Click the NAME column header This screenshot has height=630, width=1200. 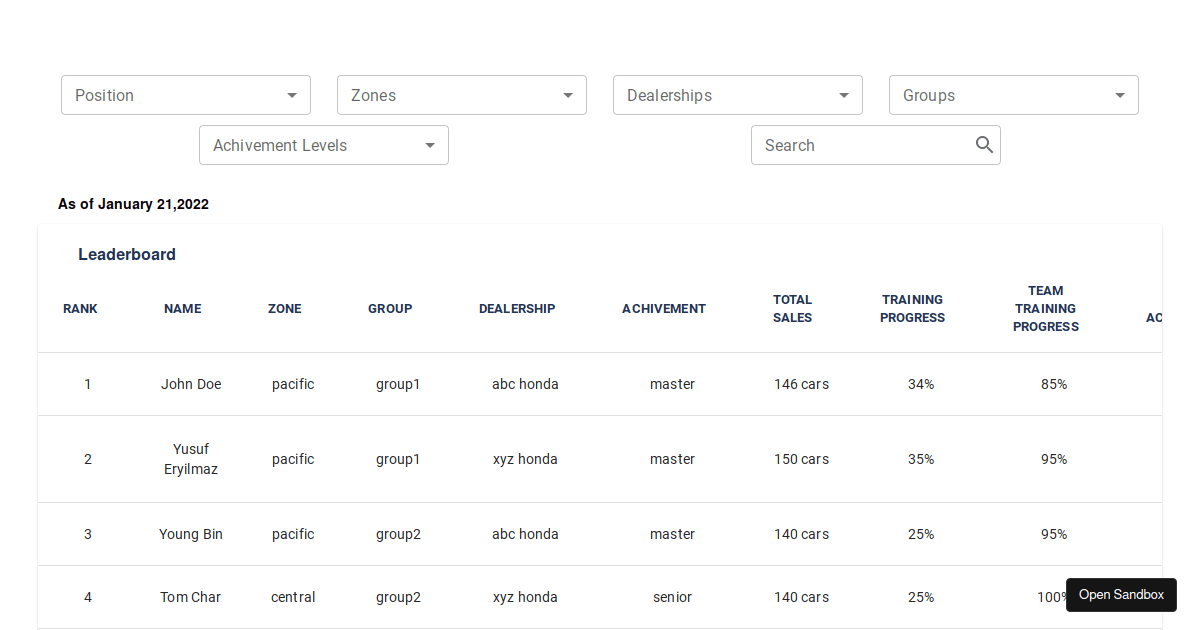pyautogui.click(x=182, y=308)
